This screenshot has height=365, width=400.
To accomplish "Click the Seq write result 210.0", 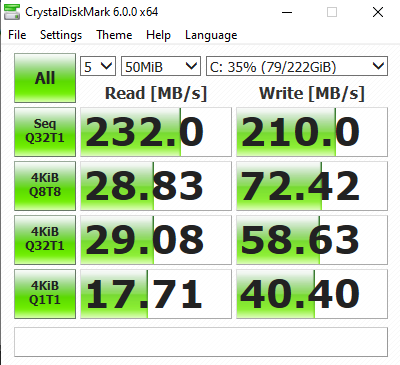I will [x=312, y=132].
